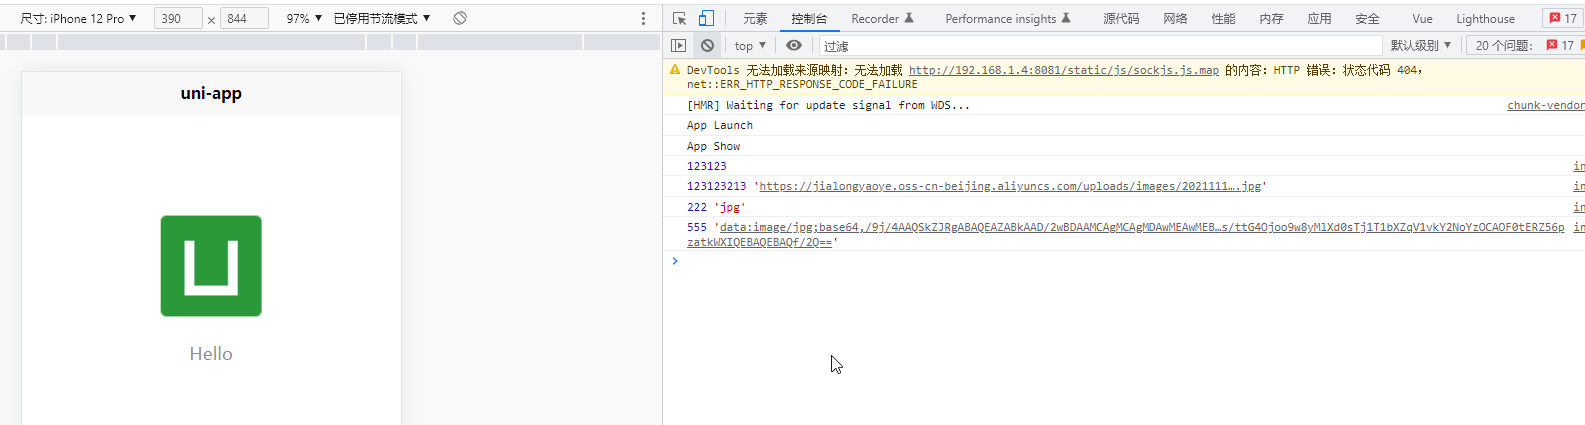Open the 源代码 (Sources) tab
The width and height of the screenshot is (1585, 425).
click(1121, 18)
